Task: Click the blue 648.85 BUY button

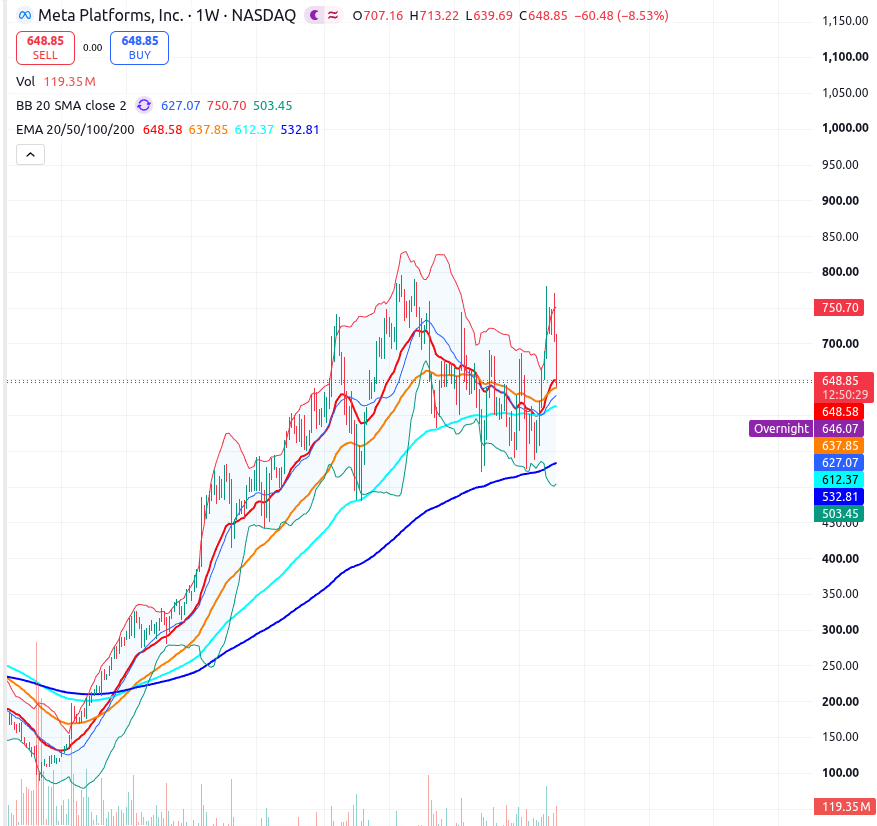Action: pyautogui.click(x=139, y=48)
